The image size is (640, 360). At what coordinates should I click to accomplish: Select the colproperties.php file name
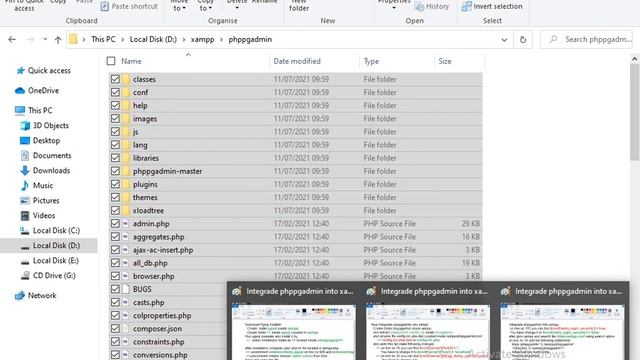(162, 316)
